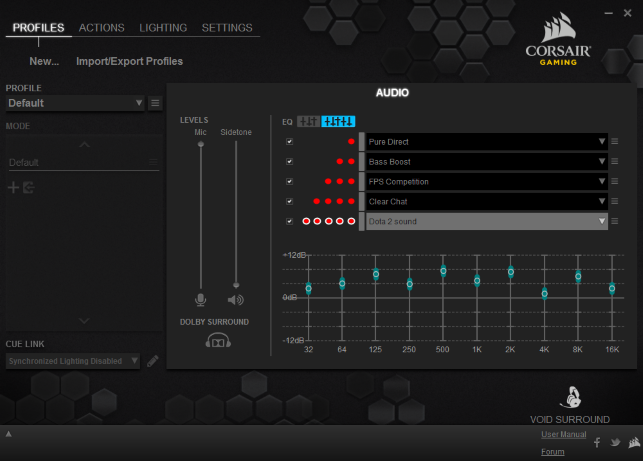Select the VOID Surround headset device icon
Image resolution: width=643 pixels, height=461 pixels.
tap(570, 397)
